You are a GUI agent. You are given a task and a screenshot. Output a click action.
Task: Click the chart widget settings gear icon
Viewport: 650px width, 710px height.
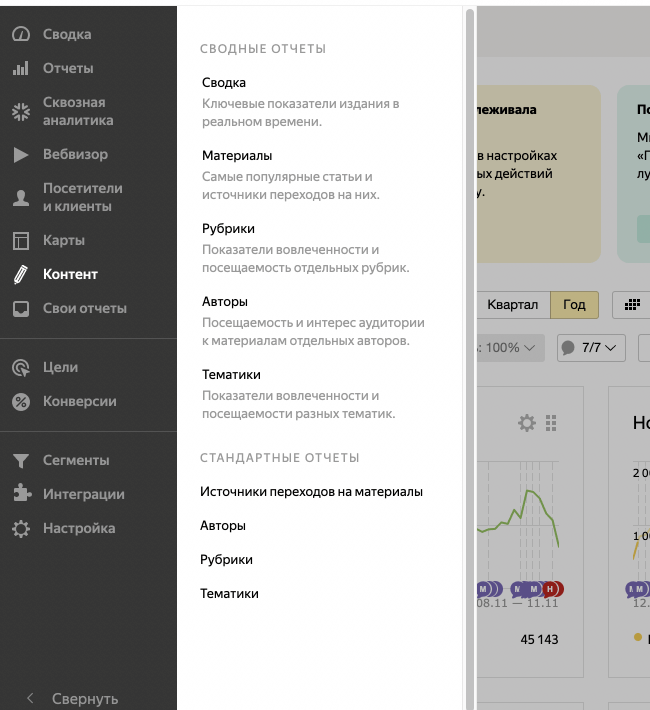527,423
